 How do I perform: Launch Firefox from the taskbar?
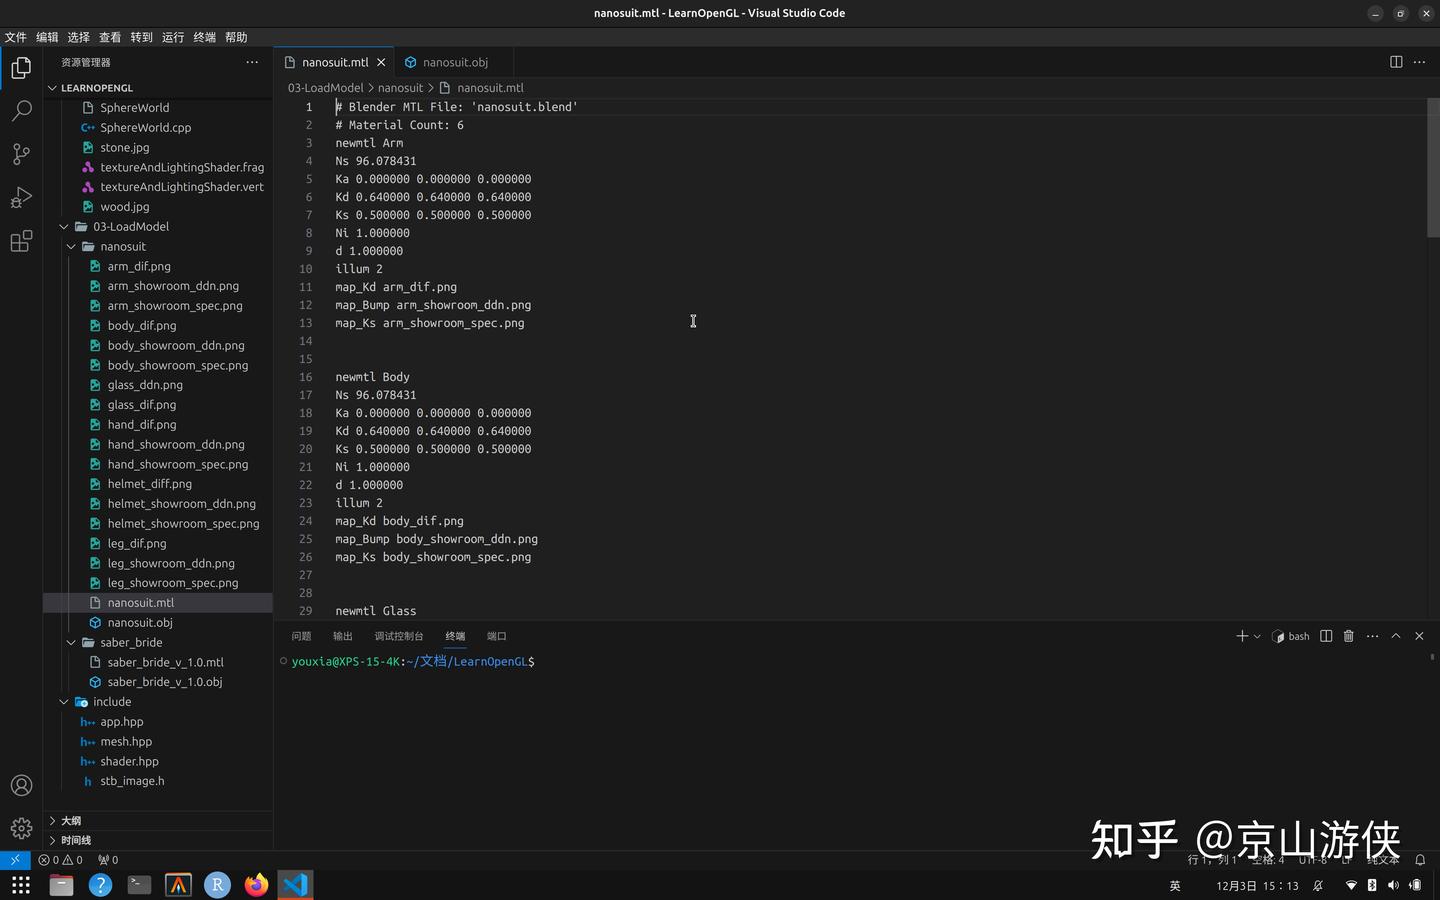255,884
